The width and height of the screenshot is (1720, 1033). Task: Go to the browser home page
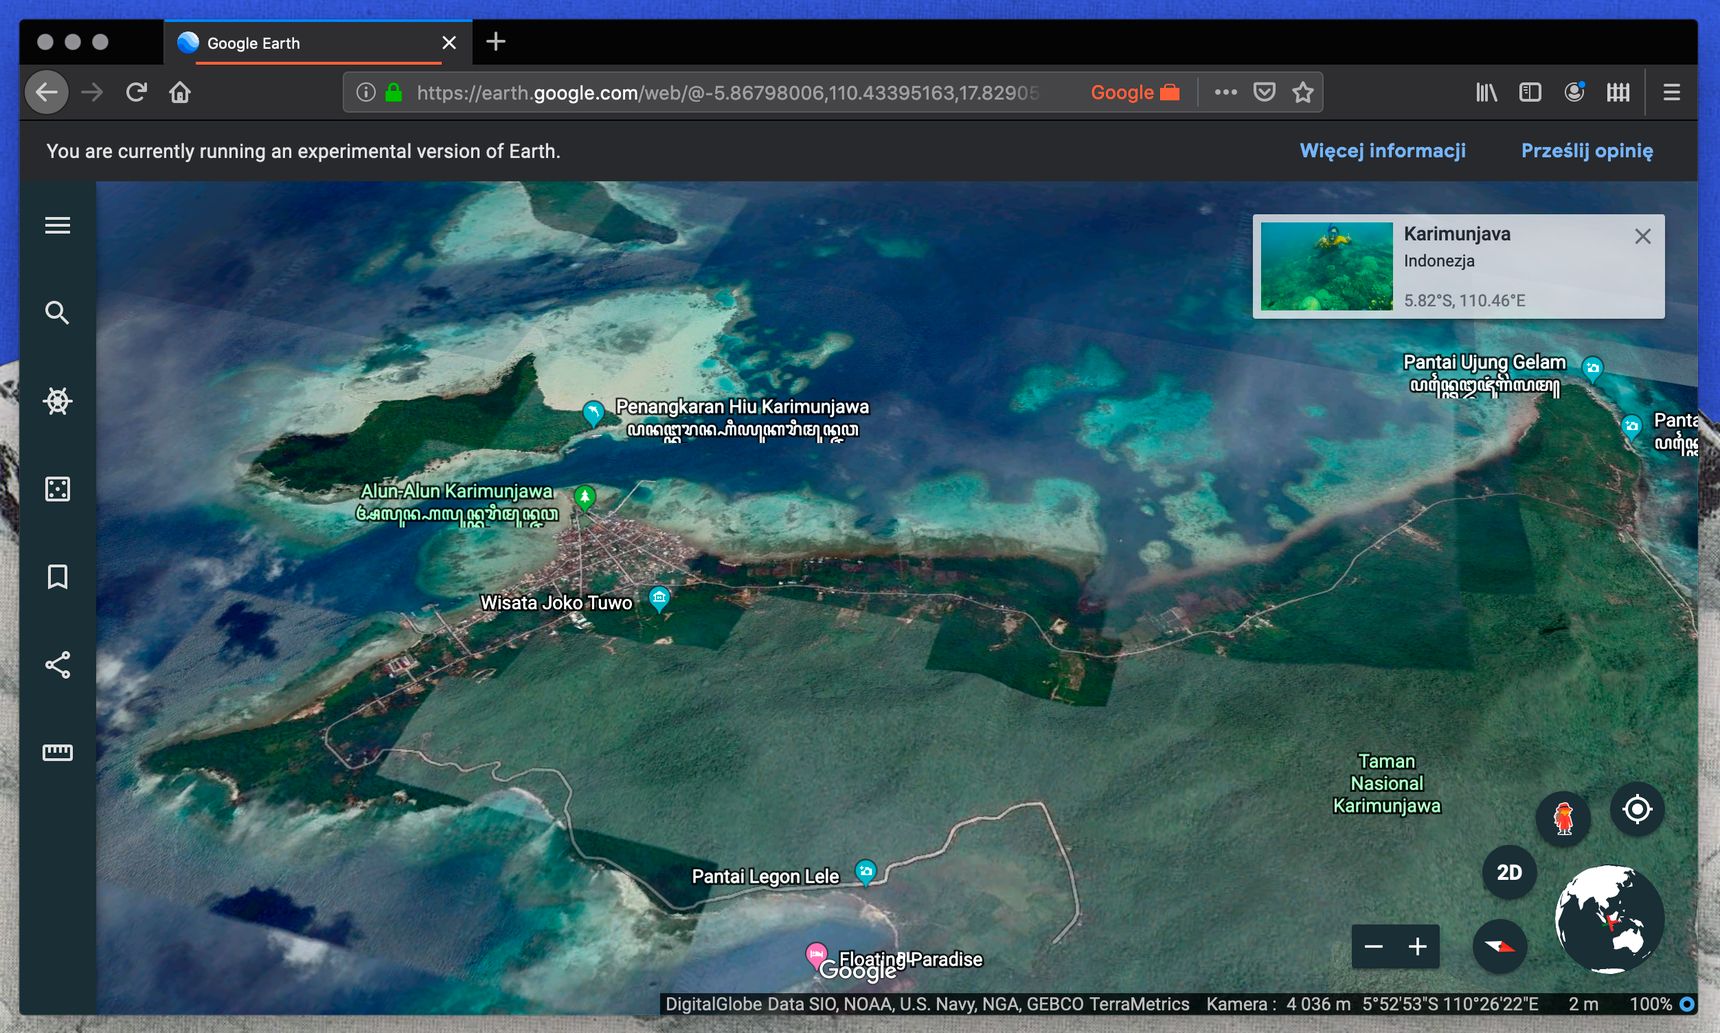(x=180, y=93)
